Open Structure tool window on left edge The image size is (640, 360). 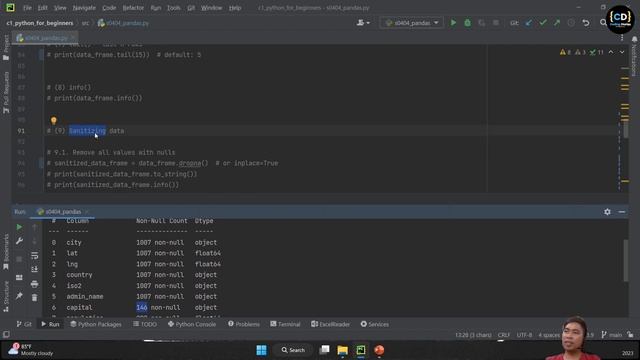tap(6, 296)
